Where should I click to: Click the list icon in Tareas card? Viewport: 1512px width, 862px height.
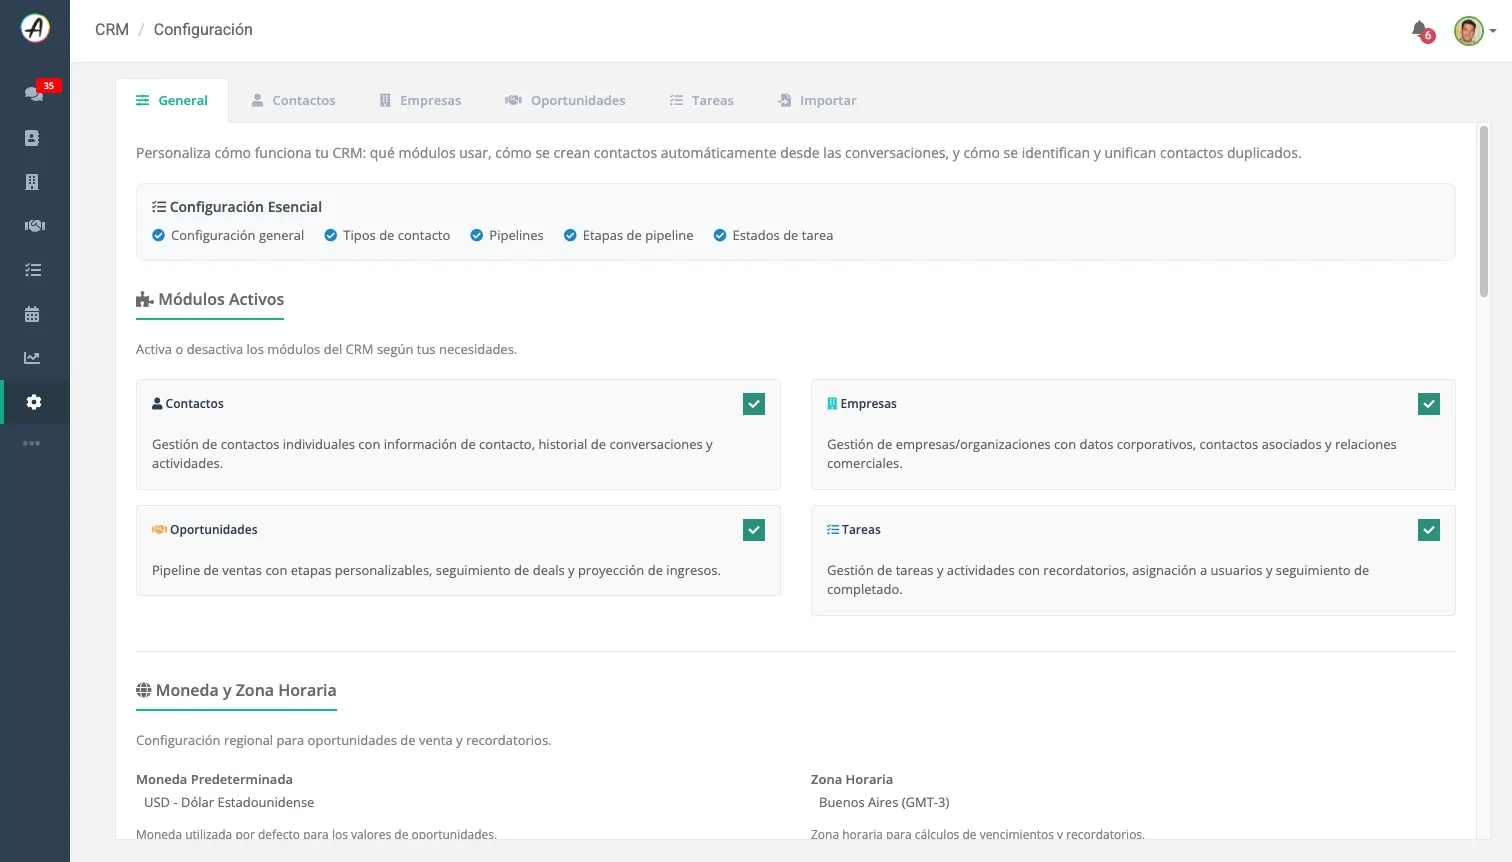point(833,530)
